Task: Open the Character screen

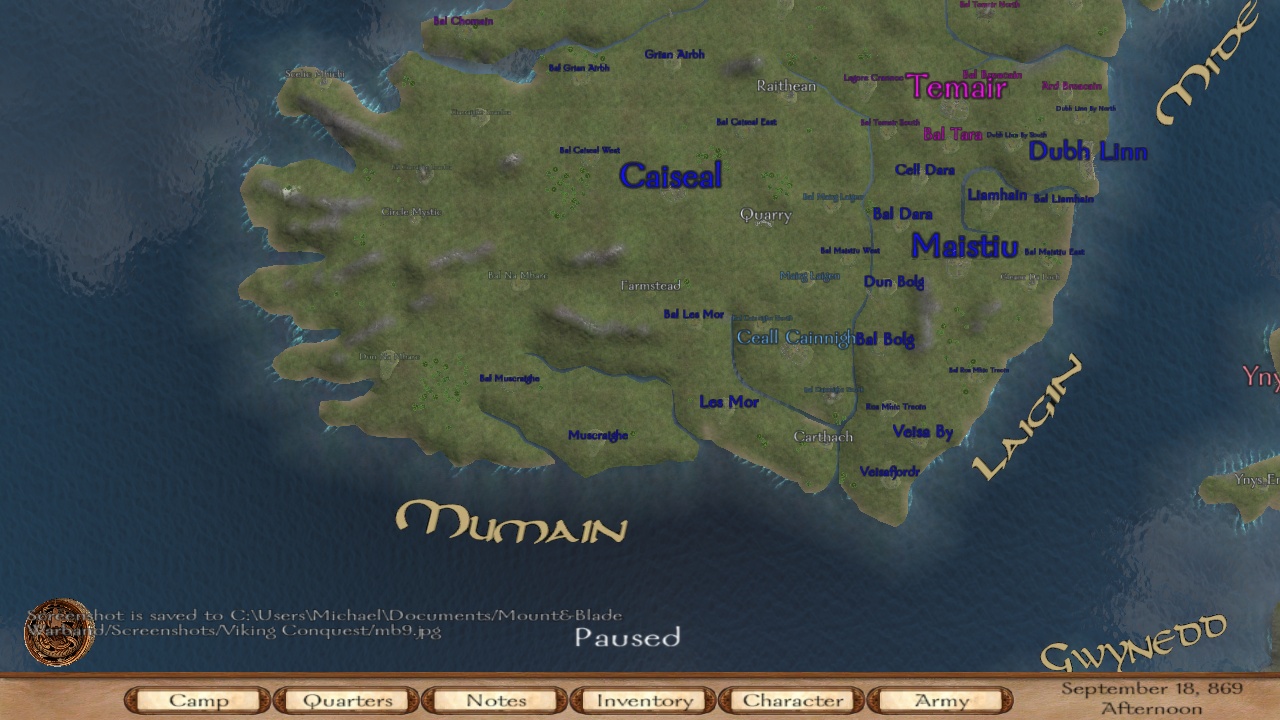Action: [791, 700]
